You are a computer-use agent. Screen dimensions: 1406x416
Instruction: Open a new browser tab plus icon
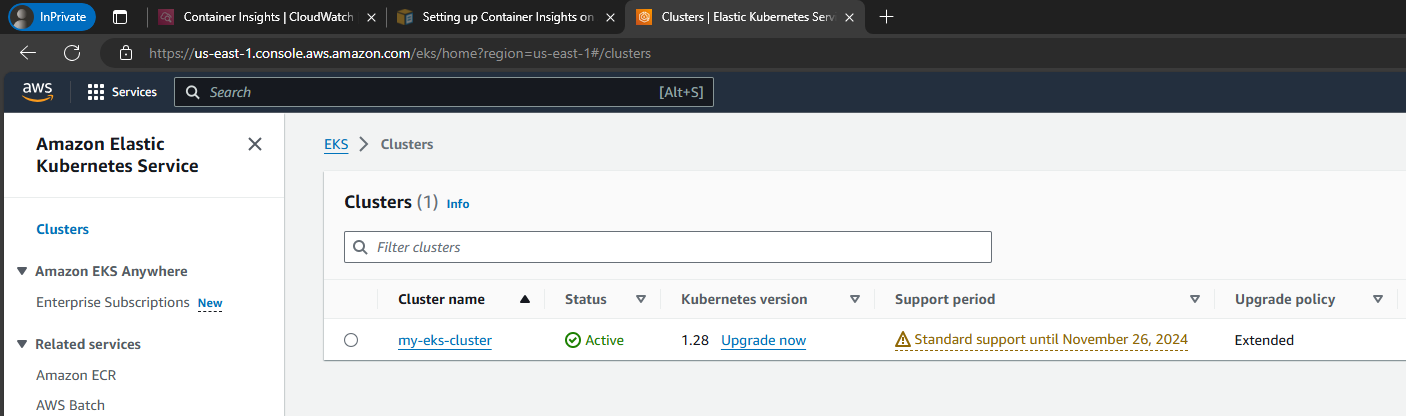pyautogui.click(x=885, y=17)
